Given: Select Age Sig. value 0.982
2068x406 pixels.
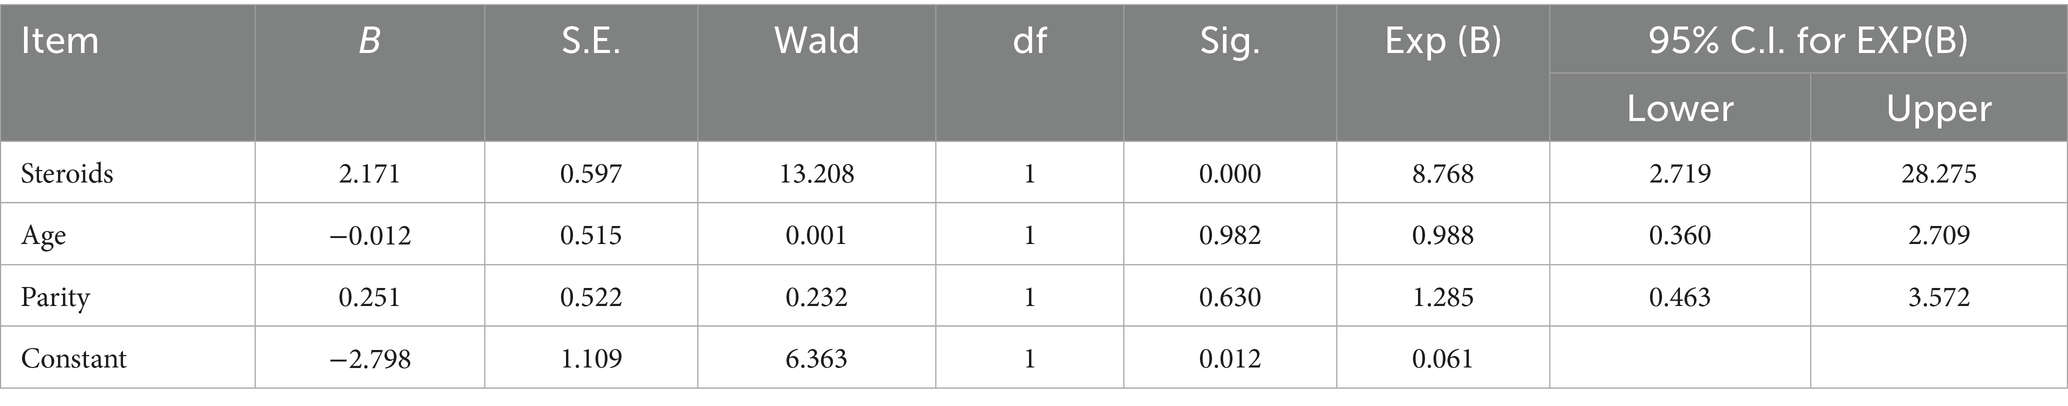Looking at the screenshot, I should 1230,236.
